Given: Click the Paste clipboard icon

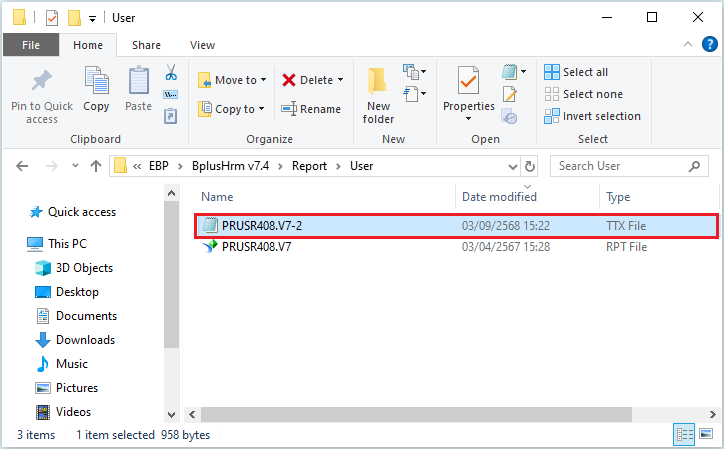Looking at the screenshot, I should 138,82.
